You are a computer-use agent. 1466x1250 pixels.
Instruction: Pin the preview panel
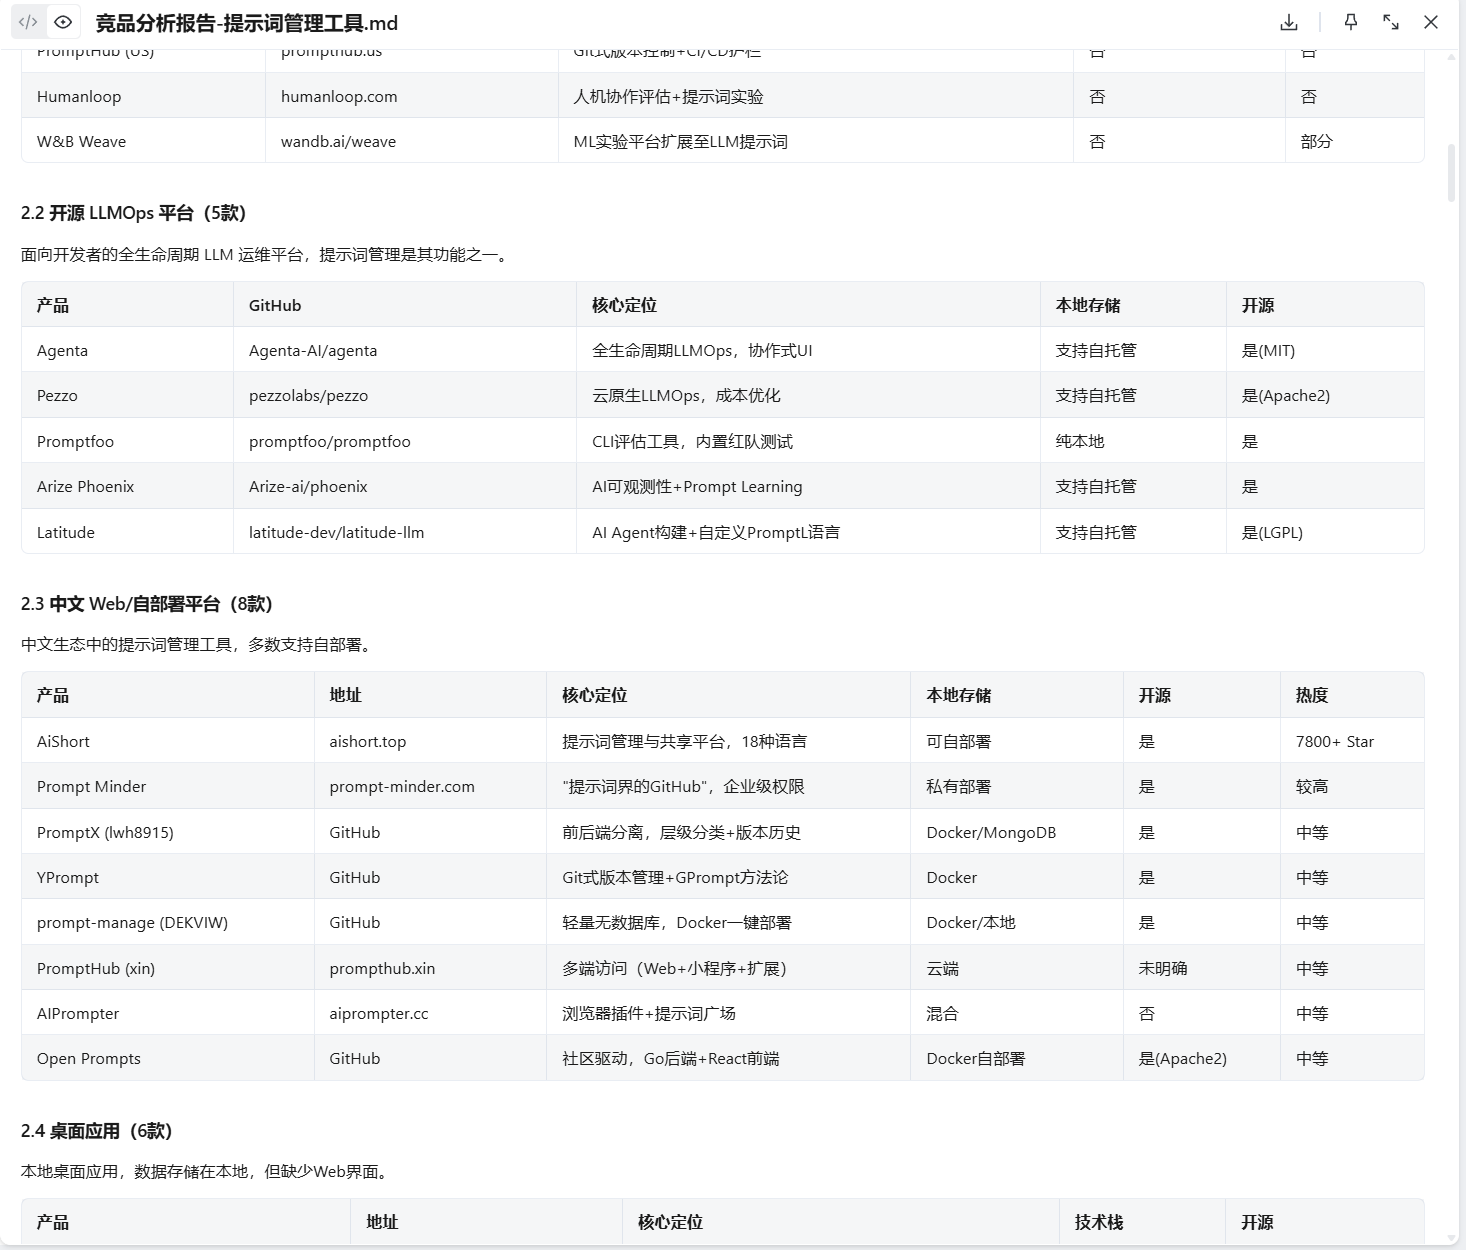(x=1351, y=22)
